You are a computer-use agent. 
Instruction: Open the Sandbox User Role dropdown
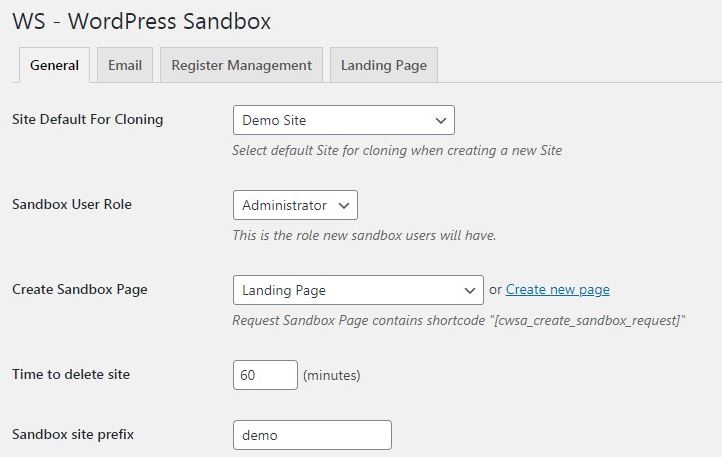pyautogui.click(x=295, y=205)
